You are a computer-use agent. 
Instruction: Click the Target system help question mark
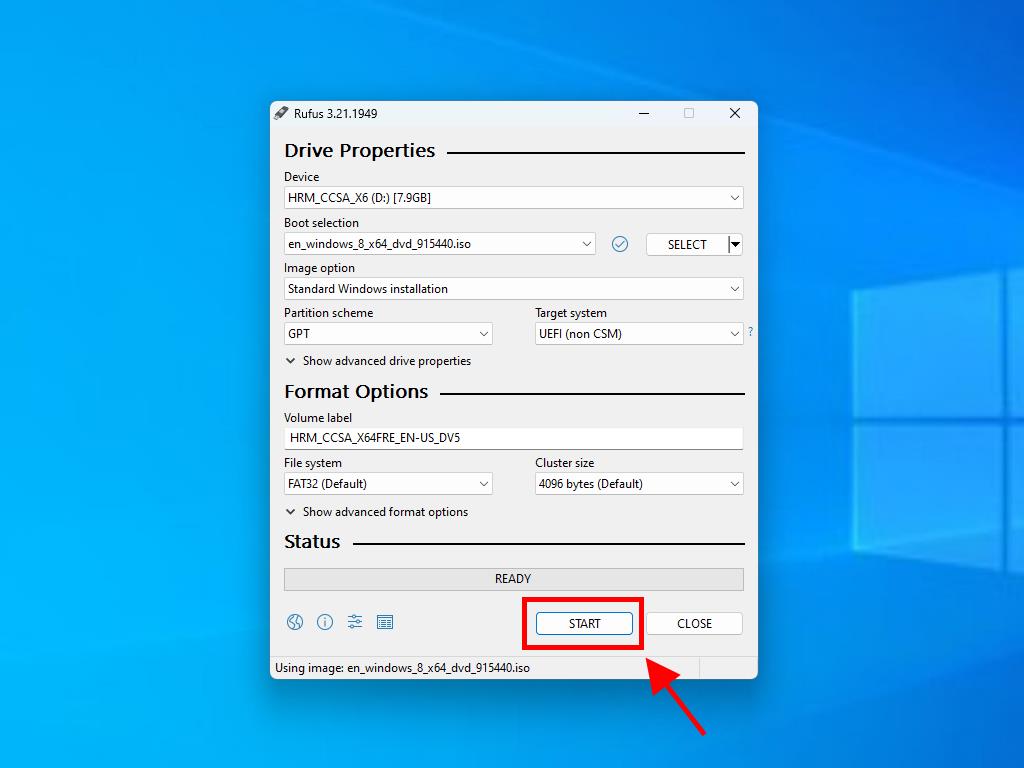tap(751, 332)
